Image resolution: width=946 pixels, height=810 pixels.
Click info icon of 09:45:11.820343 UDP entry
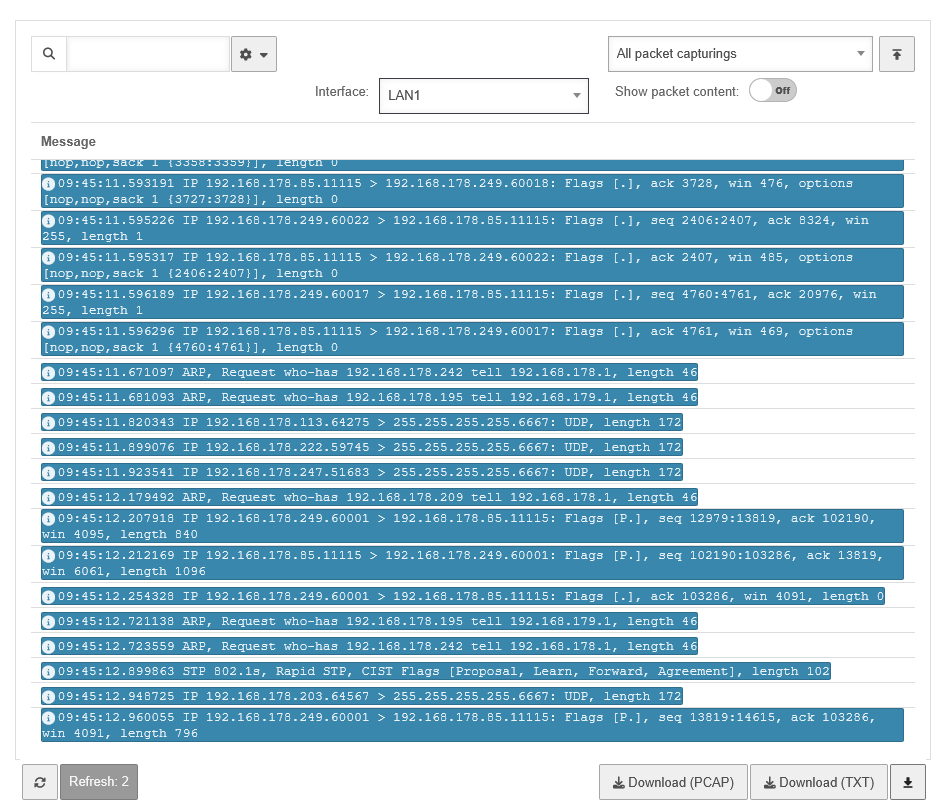[x=49, y=422]
